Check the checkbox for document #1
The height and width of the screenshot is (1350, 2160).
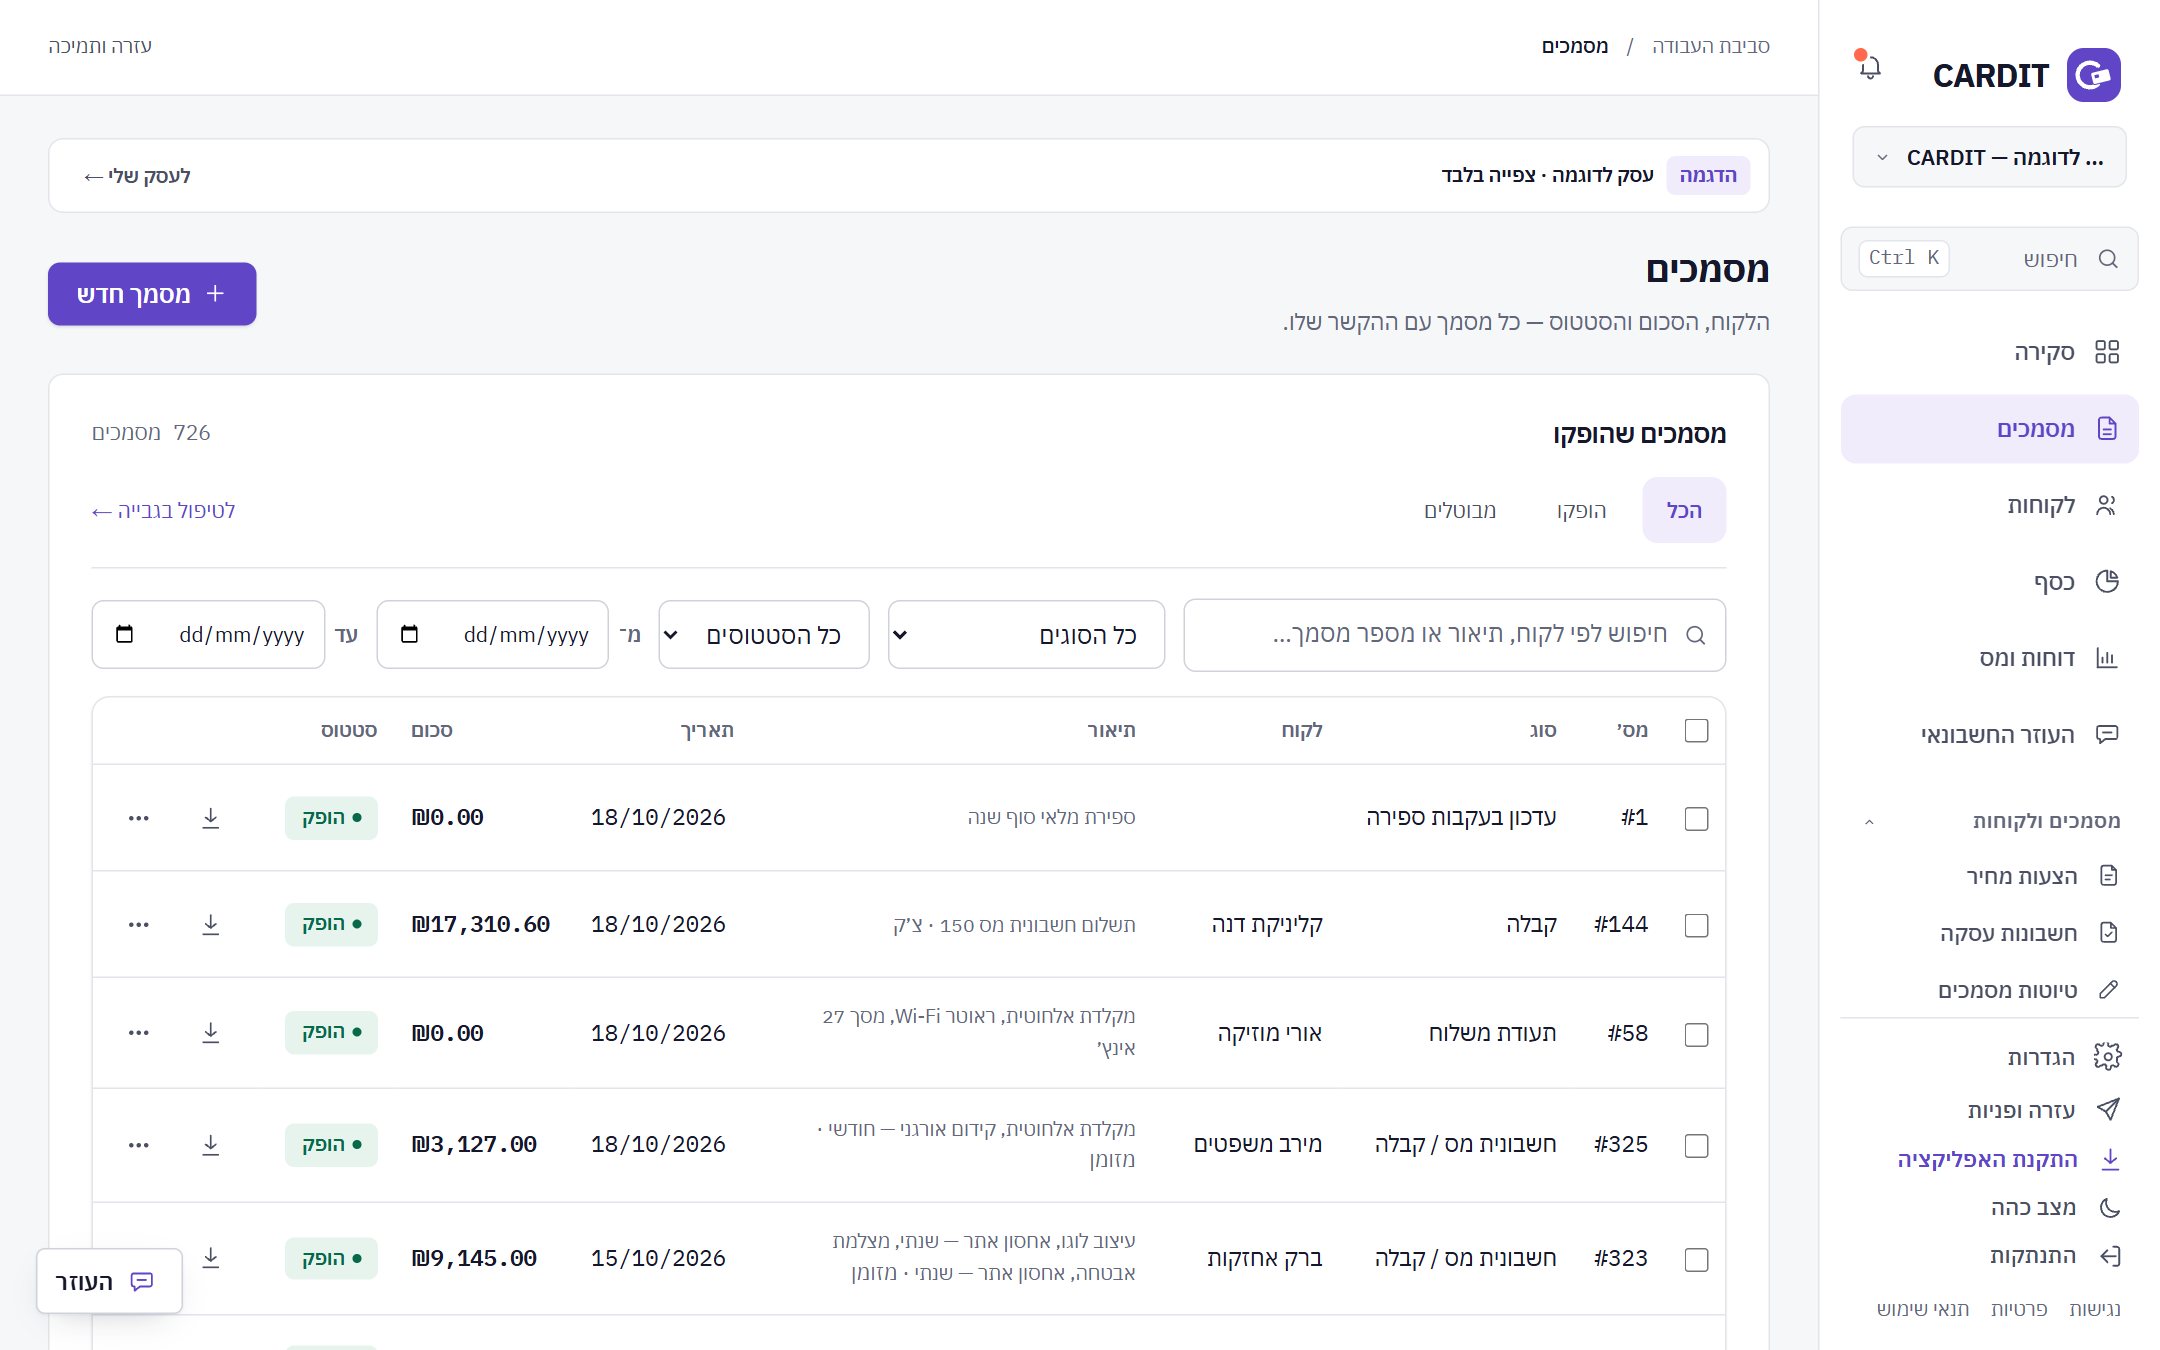pos(1696,818)
